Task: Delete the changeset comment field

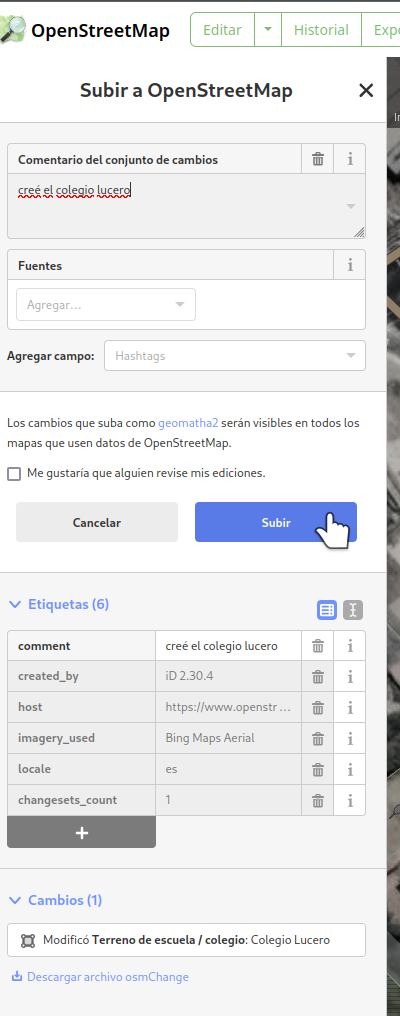Action: (x=318, y=159)
